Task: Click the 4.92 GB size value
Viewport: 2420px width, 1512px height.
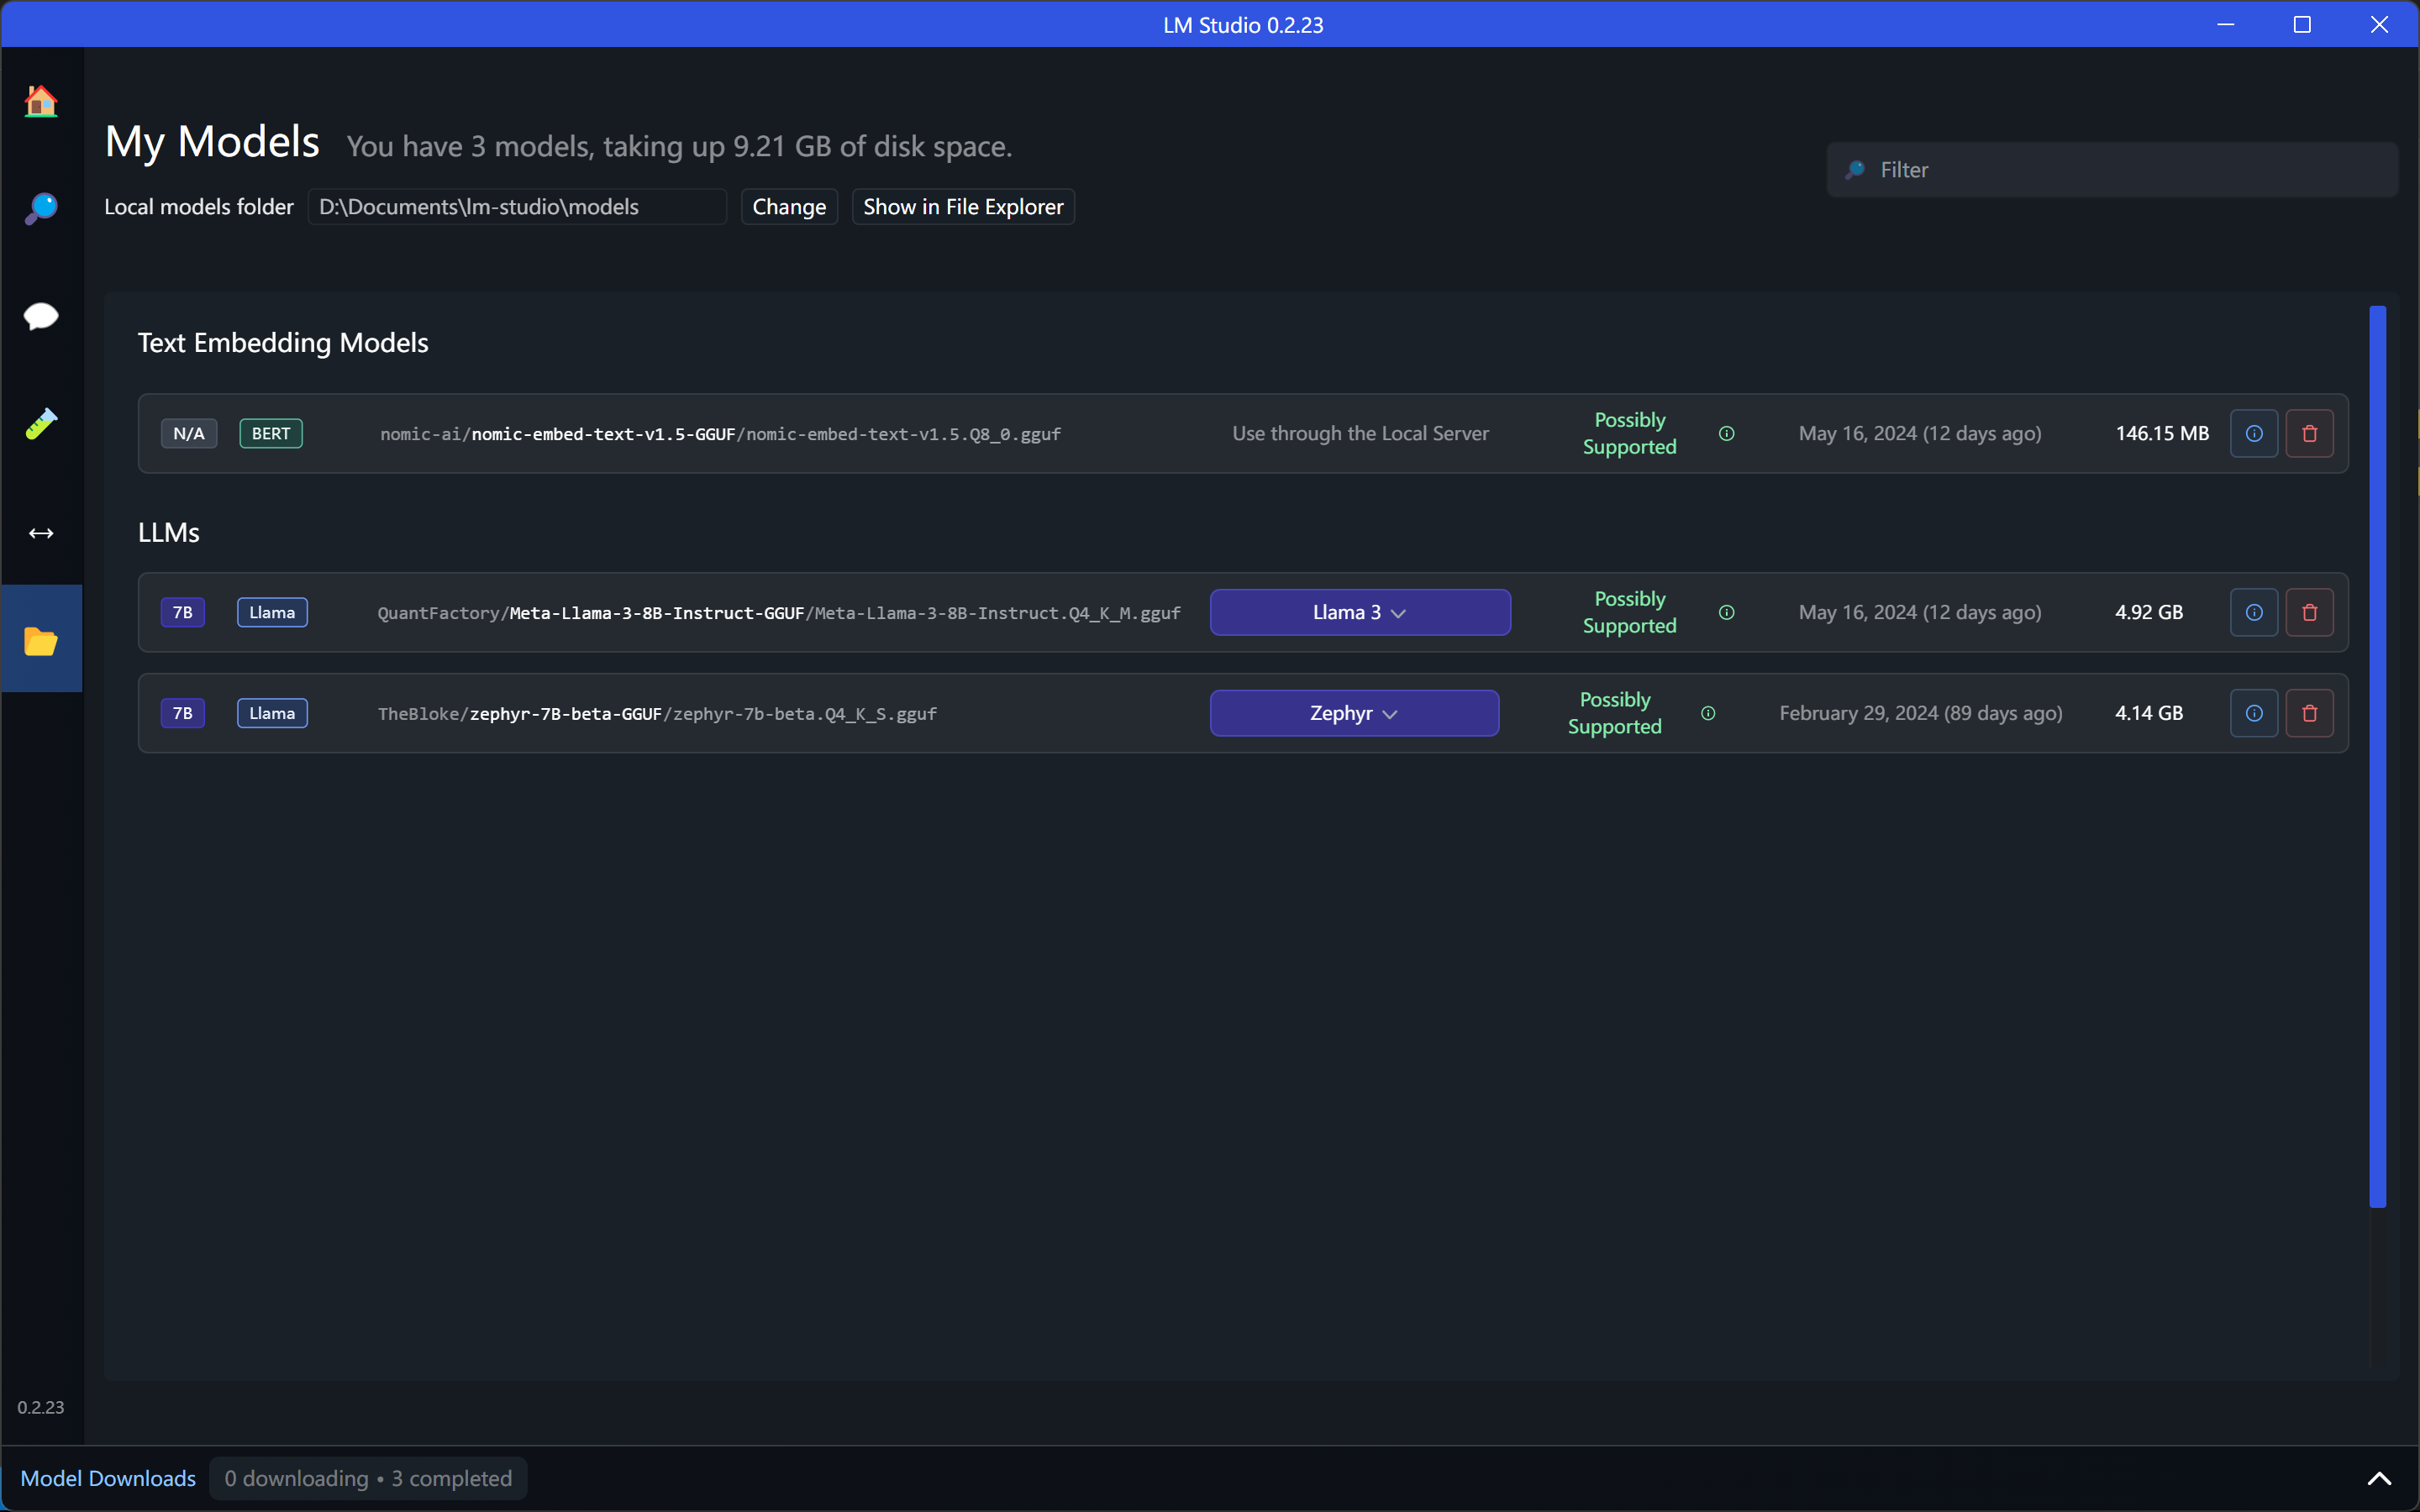Action: [2149, 612]
